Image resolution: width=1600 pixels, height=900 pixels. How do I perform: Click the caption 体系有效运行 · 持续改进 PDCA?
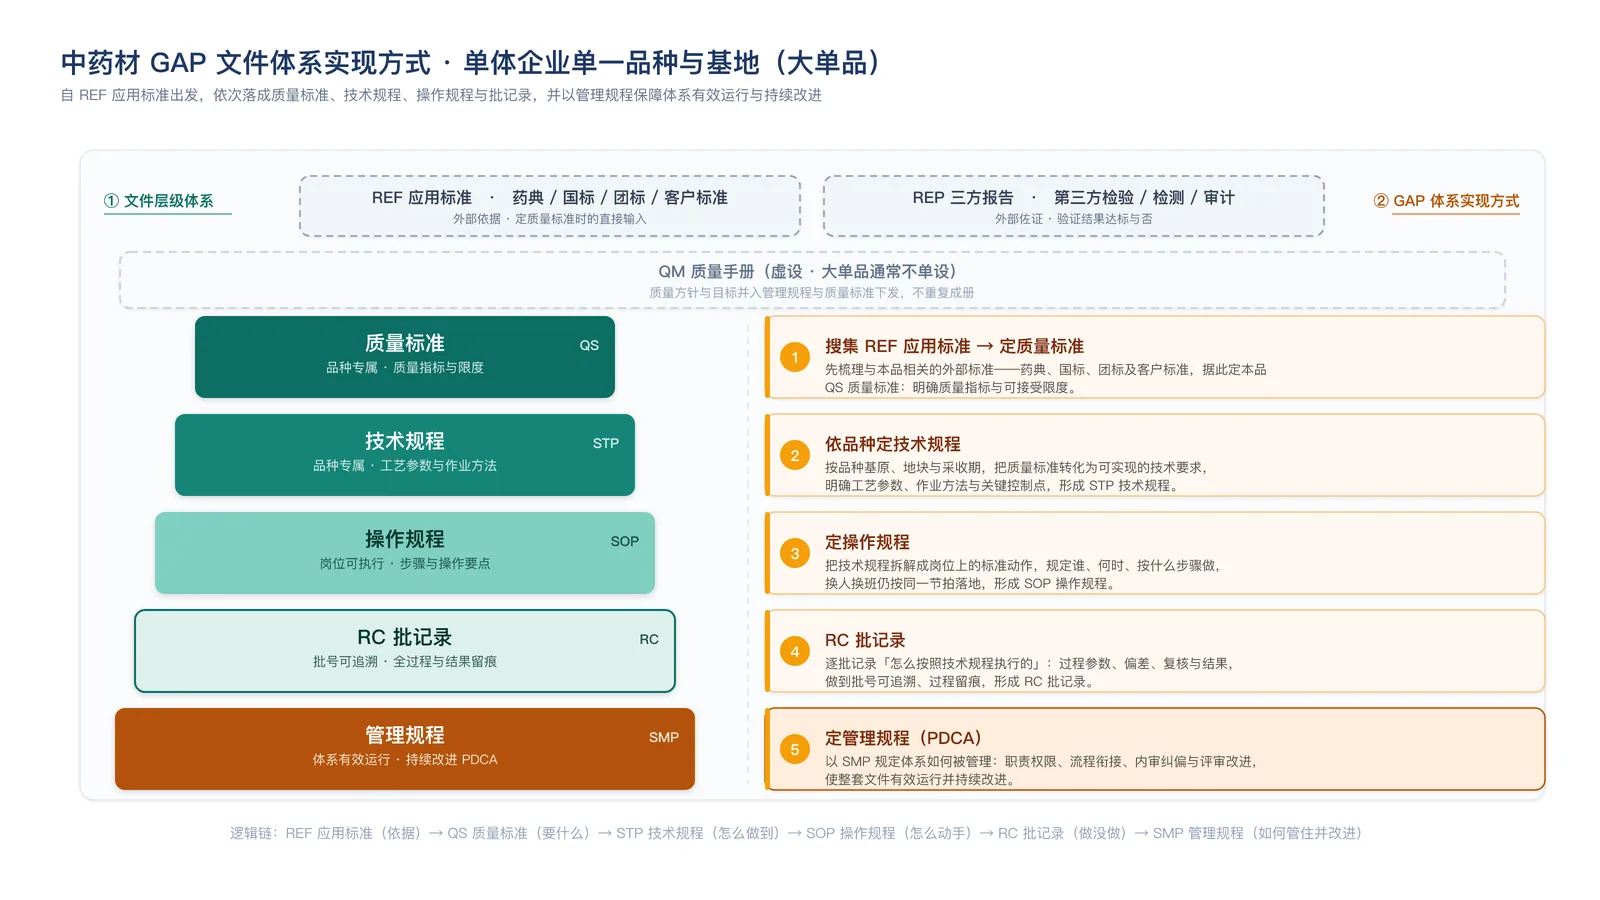point(405,760)
